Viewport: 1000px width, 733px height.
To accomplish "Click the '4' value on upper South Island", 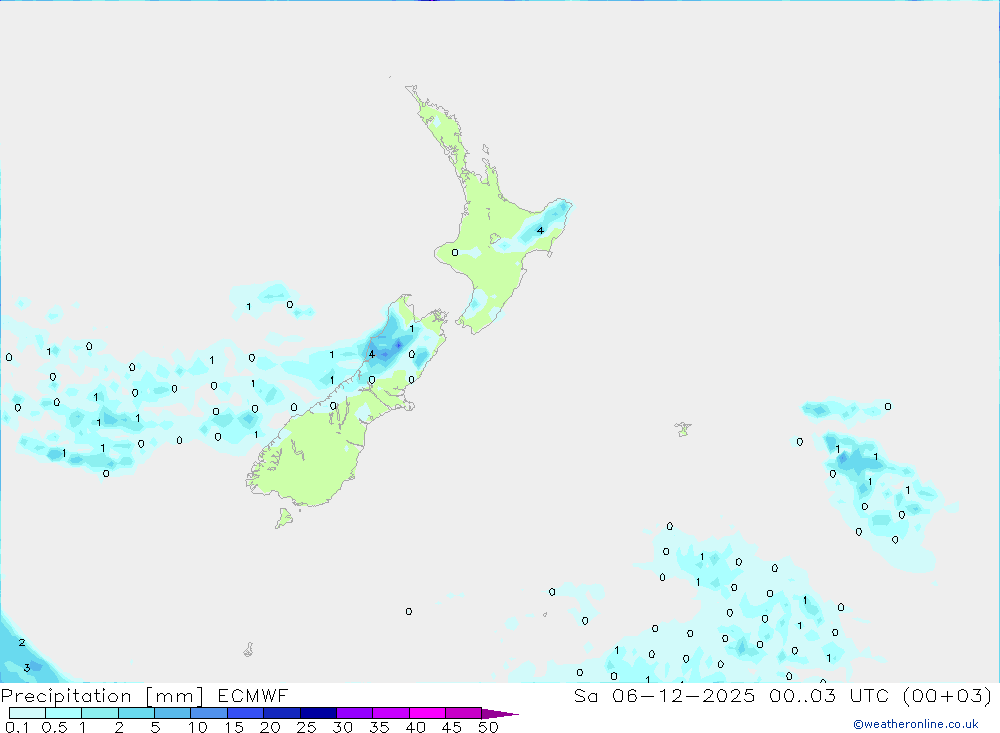I will 372,354.
